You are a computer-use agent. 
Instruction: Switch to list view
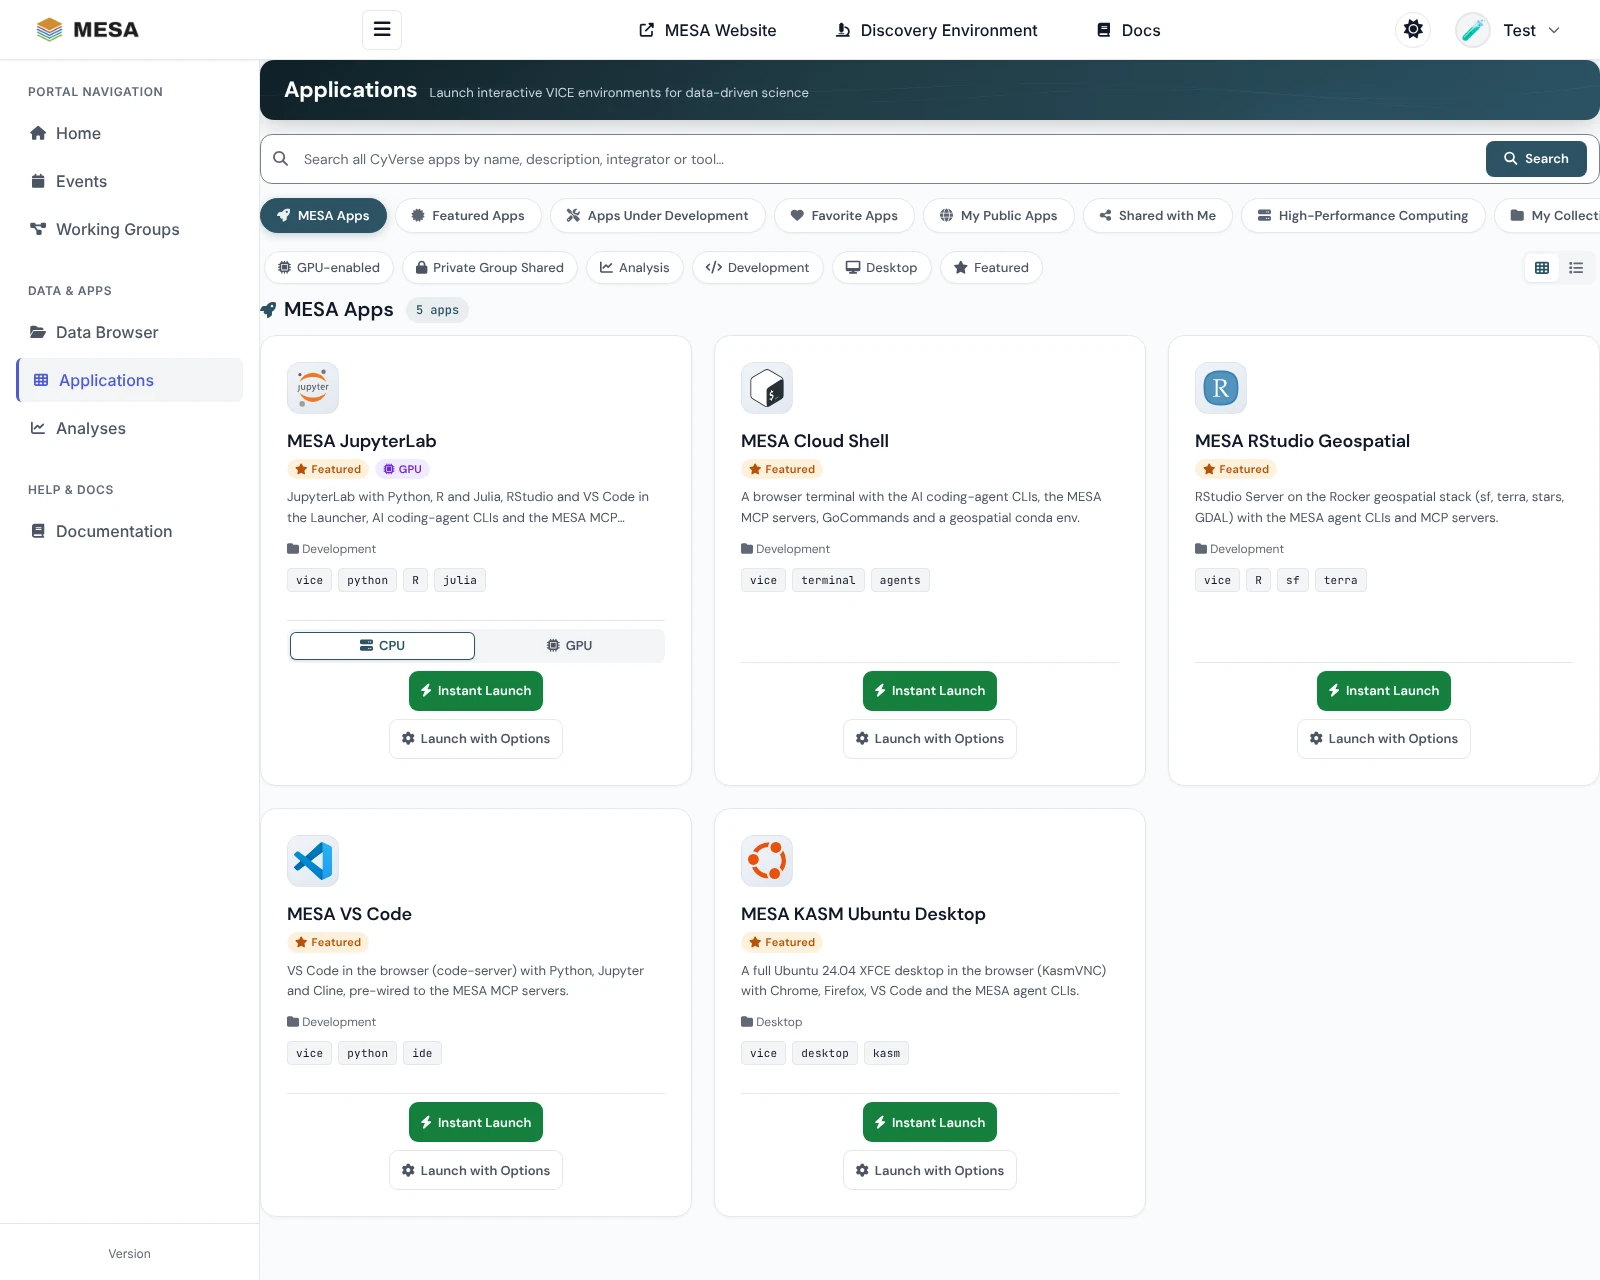[1576, 268]
